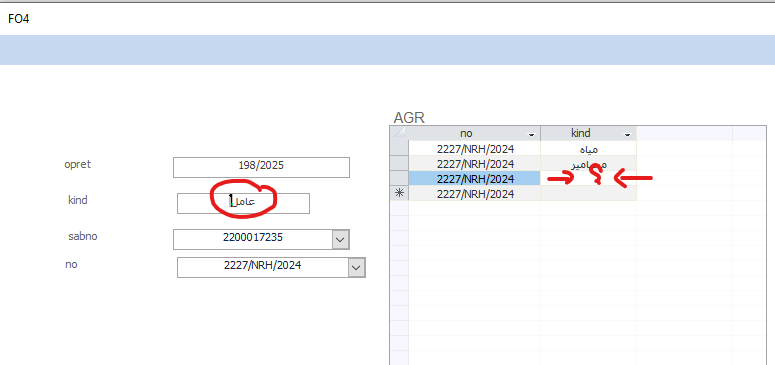Click new record row no cell

pyautogui.click(x=474, y=193)
